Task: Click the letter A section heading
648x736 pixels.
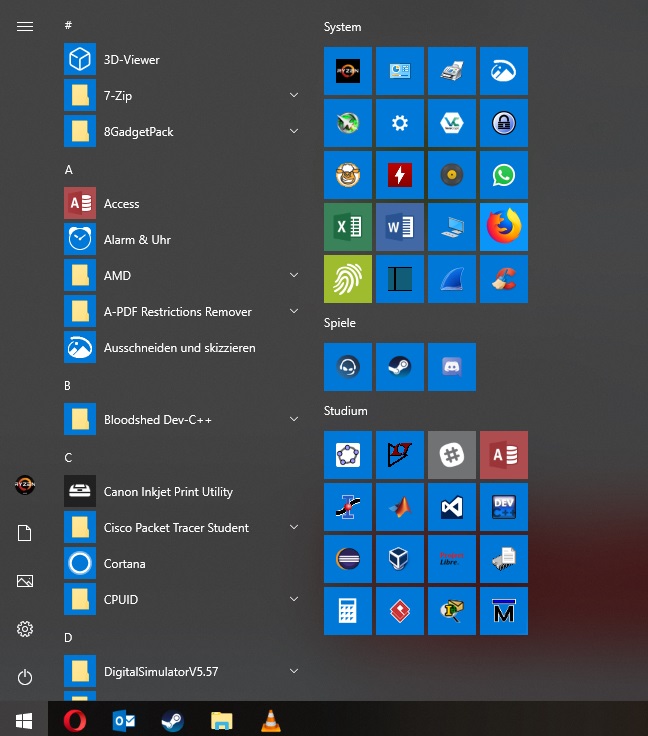Action: pos(69,169)
